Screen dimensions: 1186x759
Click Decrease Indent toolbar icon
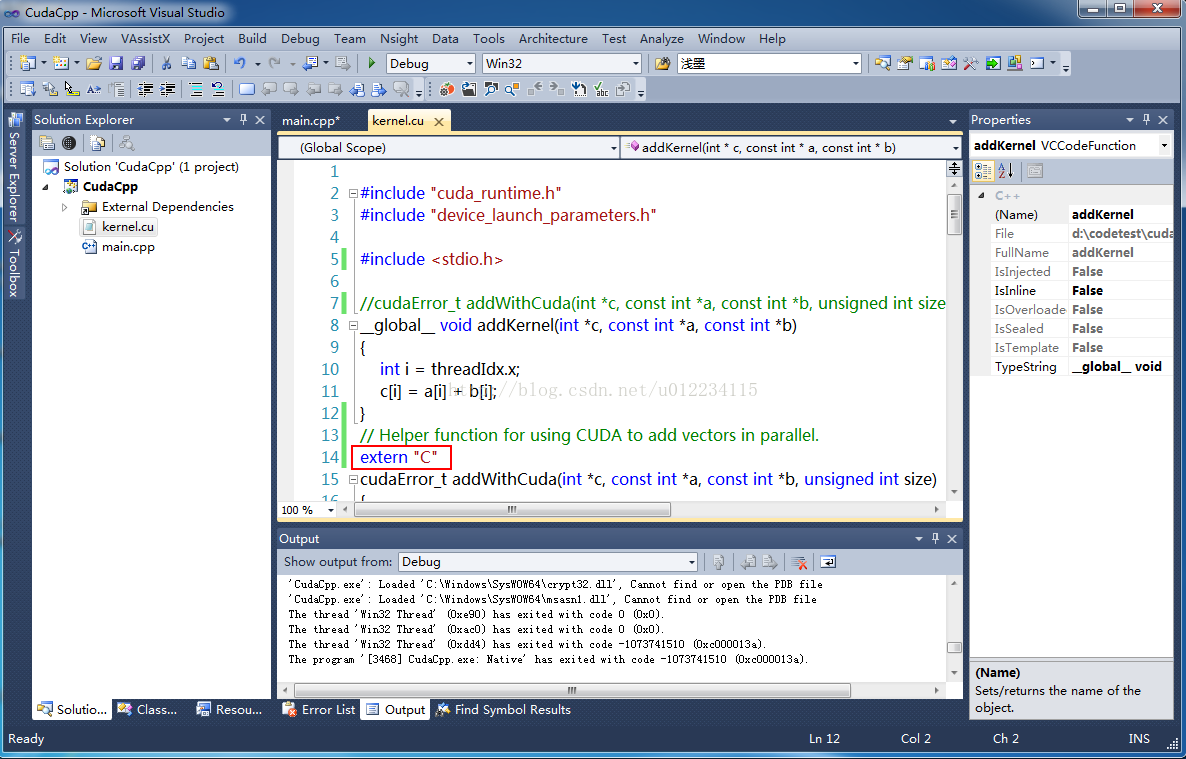(144, 89)
